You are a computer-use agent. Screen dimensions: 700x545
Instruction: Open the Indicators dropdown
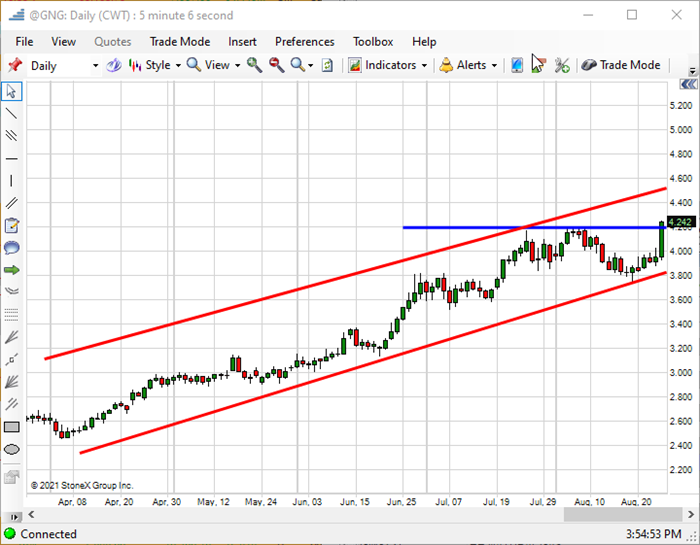[x=388, y=65]
